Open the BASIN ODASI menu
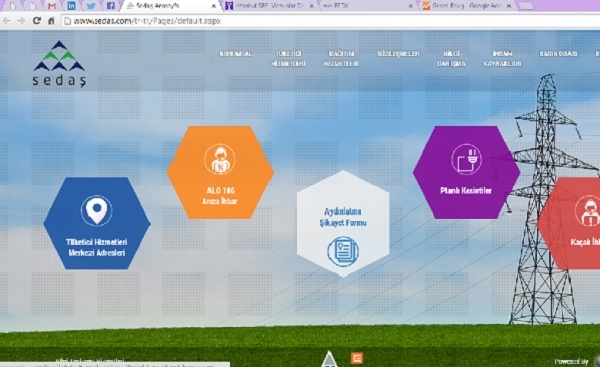 (558, 54)
